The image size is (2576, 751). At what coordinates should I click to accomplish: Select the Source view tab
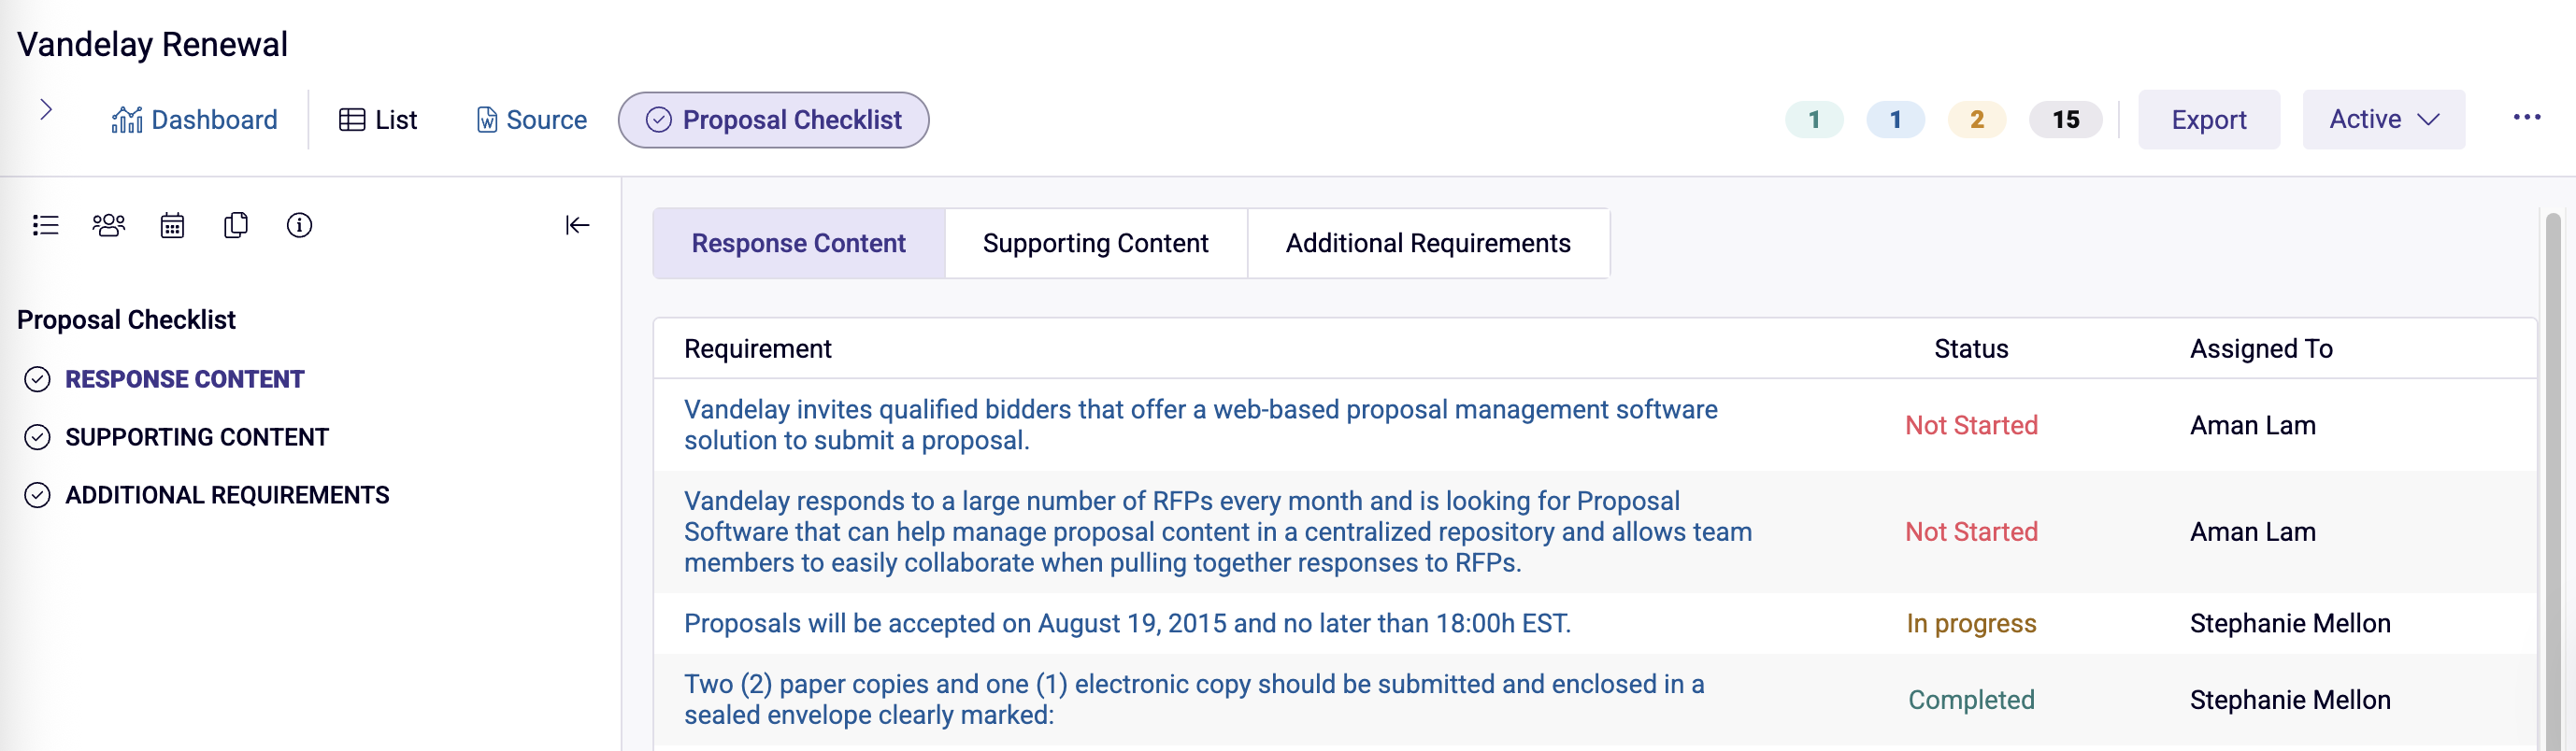[x=532, y=120]
